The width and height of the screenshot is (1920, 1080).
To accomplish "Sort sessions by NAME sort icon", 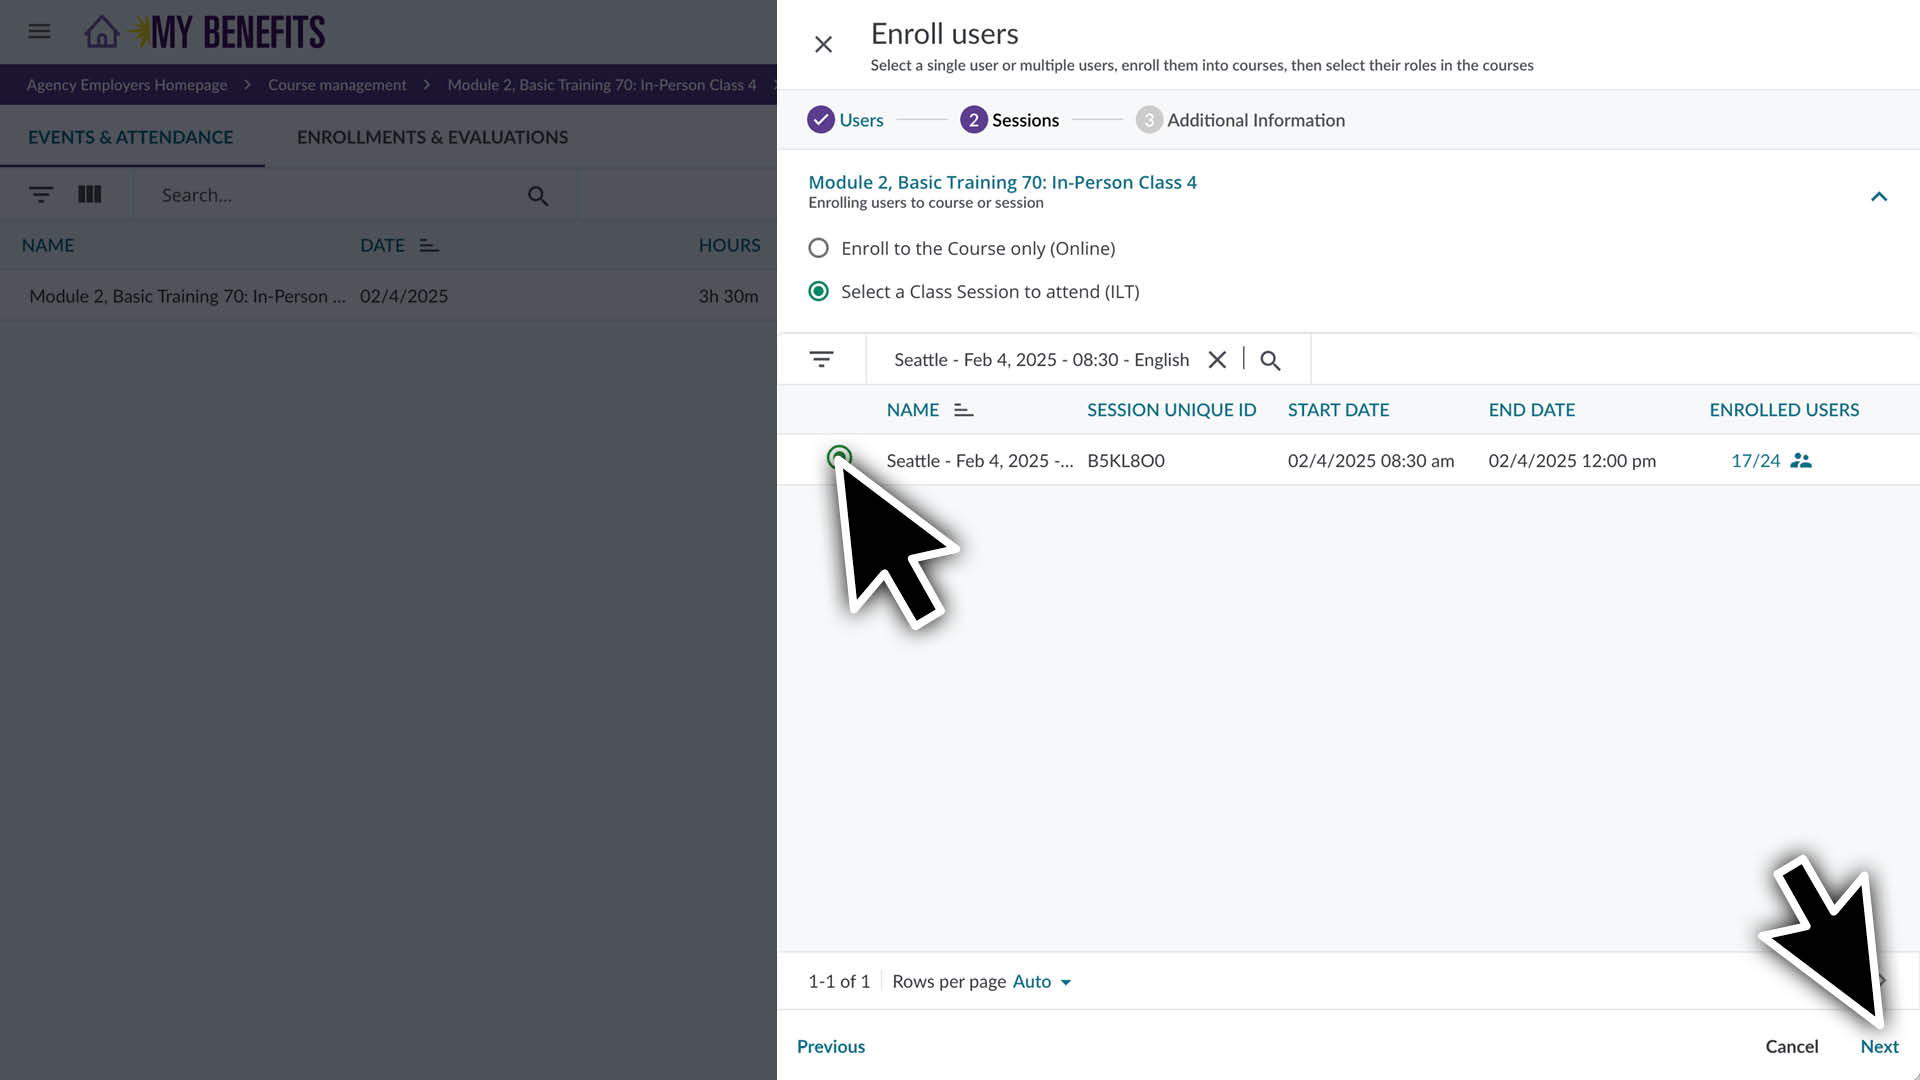I will [x=963, y=410].
